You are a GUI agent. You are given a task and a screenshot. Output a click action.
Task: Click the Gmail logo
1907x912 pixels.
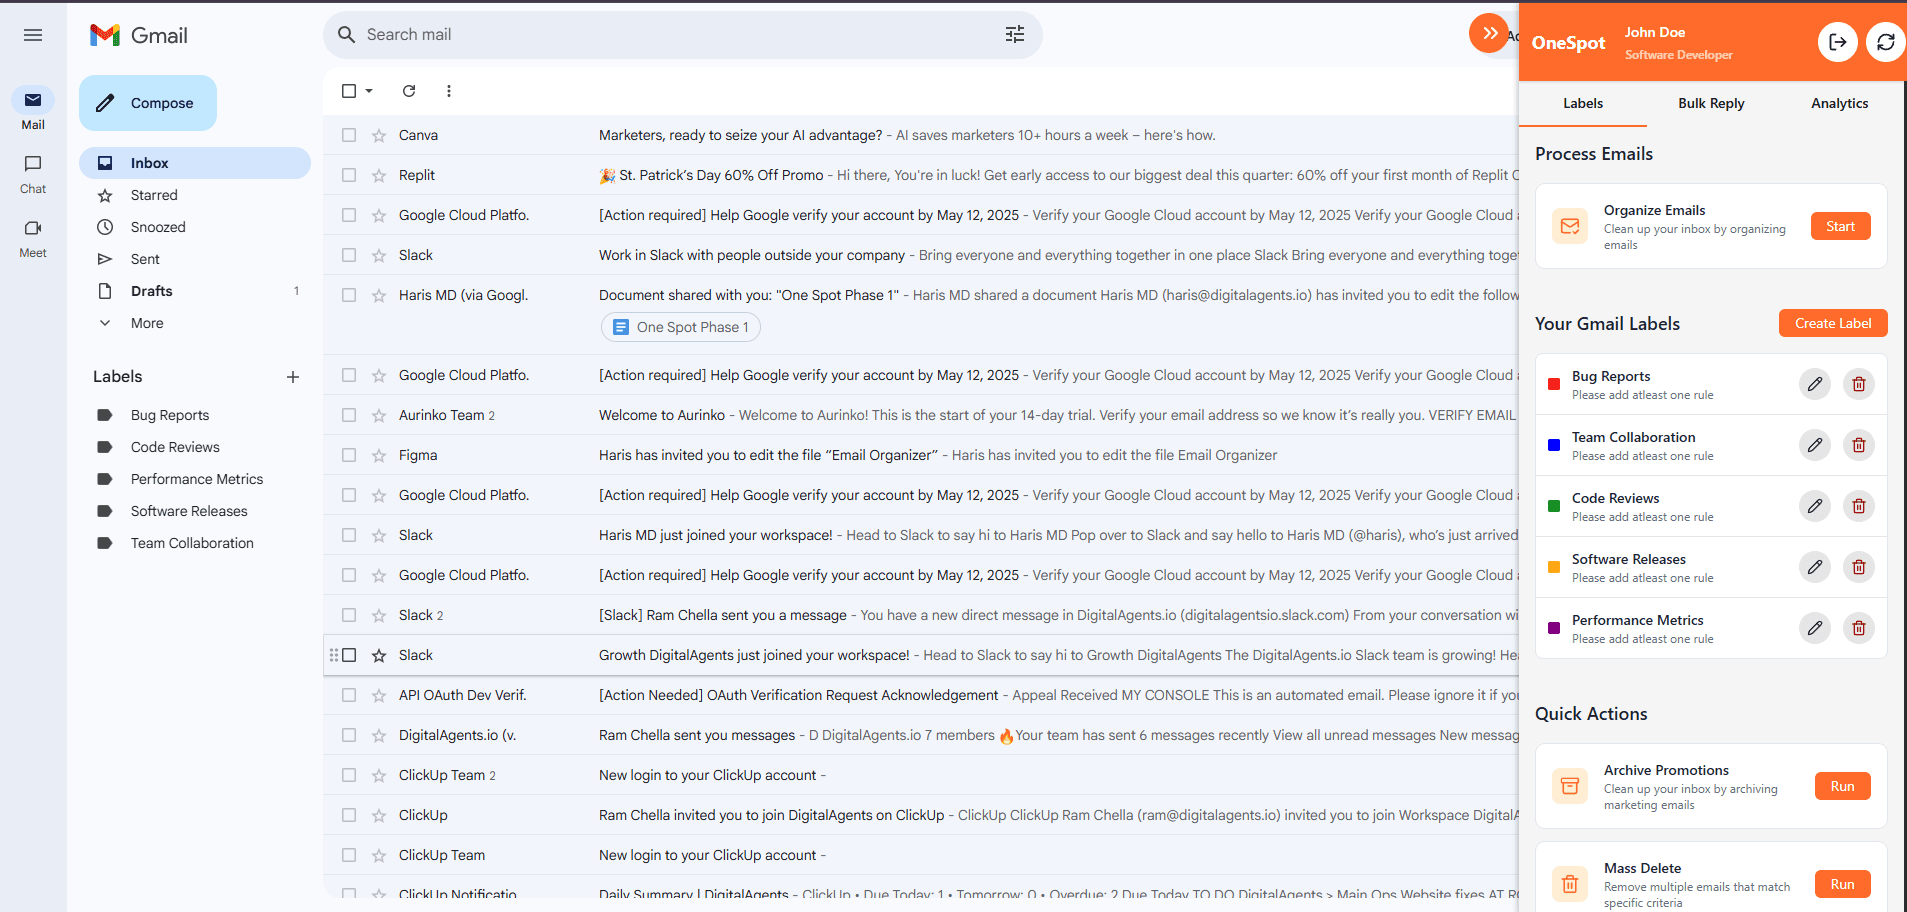(139, 35)
